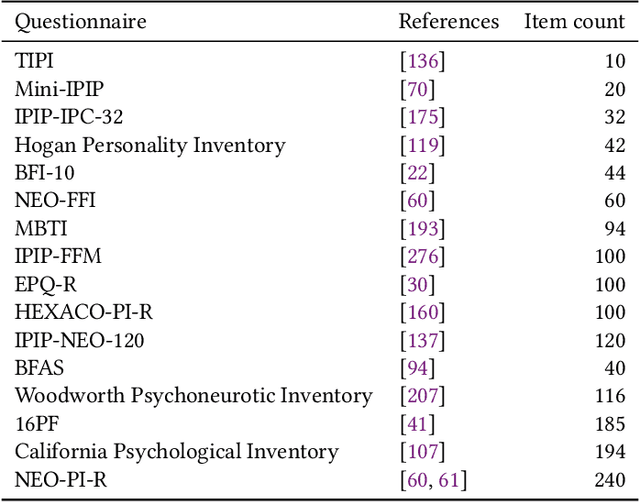This screenshot has height=502, width=640.
Task: Follow citation 193 for MBTI
Action: (x=422, y=228)
